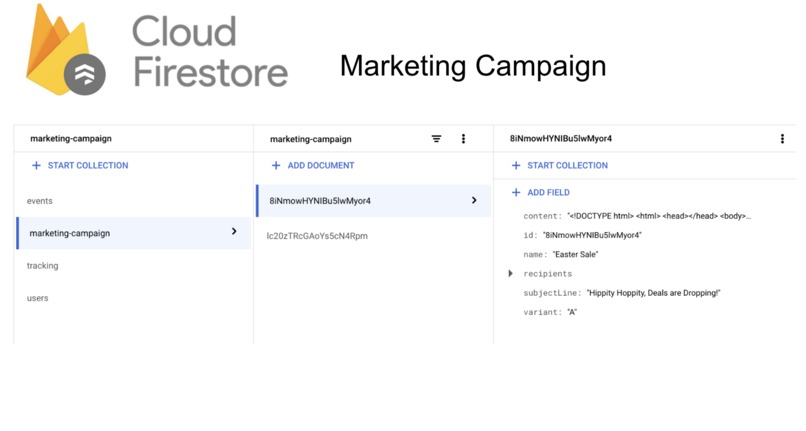Select the marketing-campaign collection
Viewport: 806px width, 431px height.
click(134, 233)
